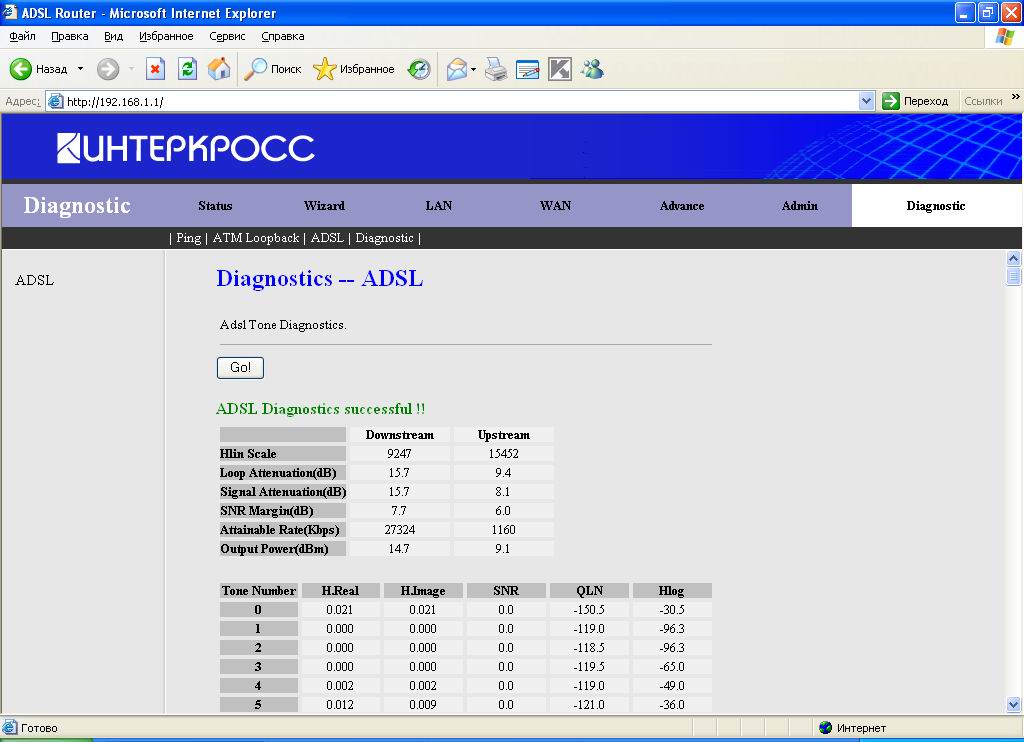Click the History clock icon
The width and height of the screenshot is (1024, 742).
point(420,69)
